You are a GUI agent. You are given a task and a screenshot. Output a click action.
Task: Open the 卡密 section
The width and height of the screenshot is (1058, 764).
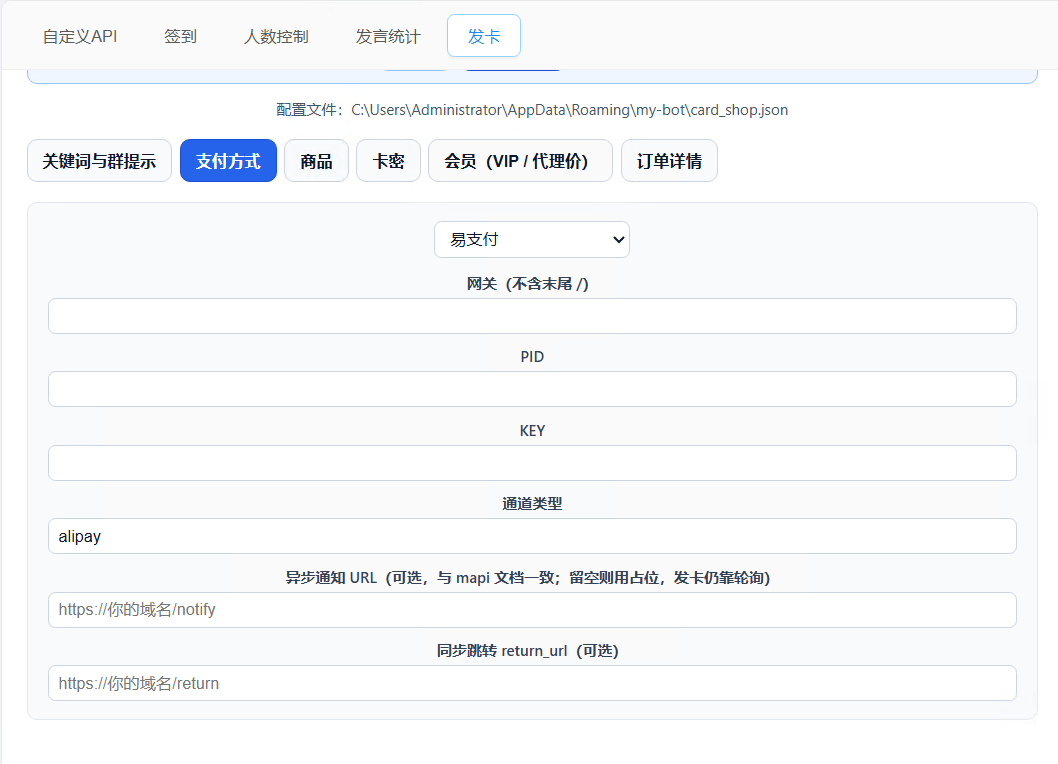pos(388,161)
